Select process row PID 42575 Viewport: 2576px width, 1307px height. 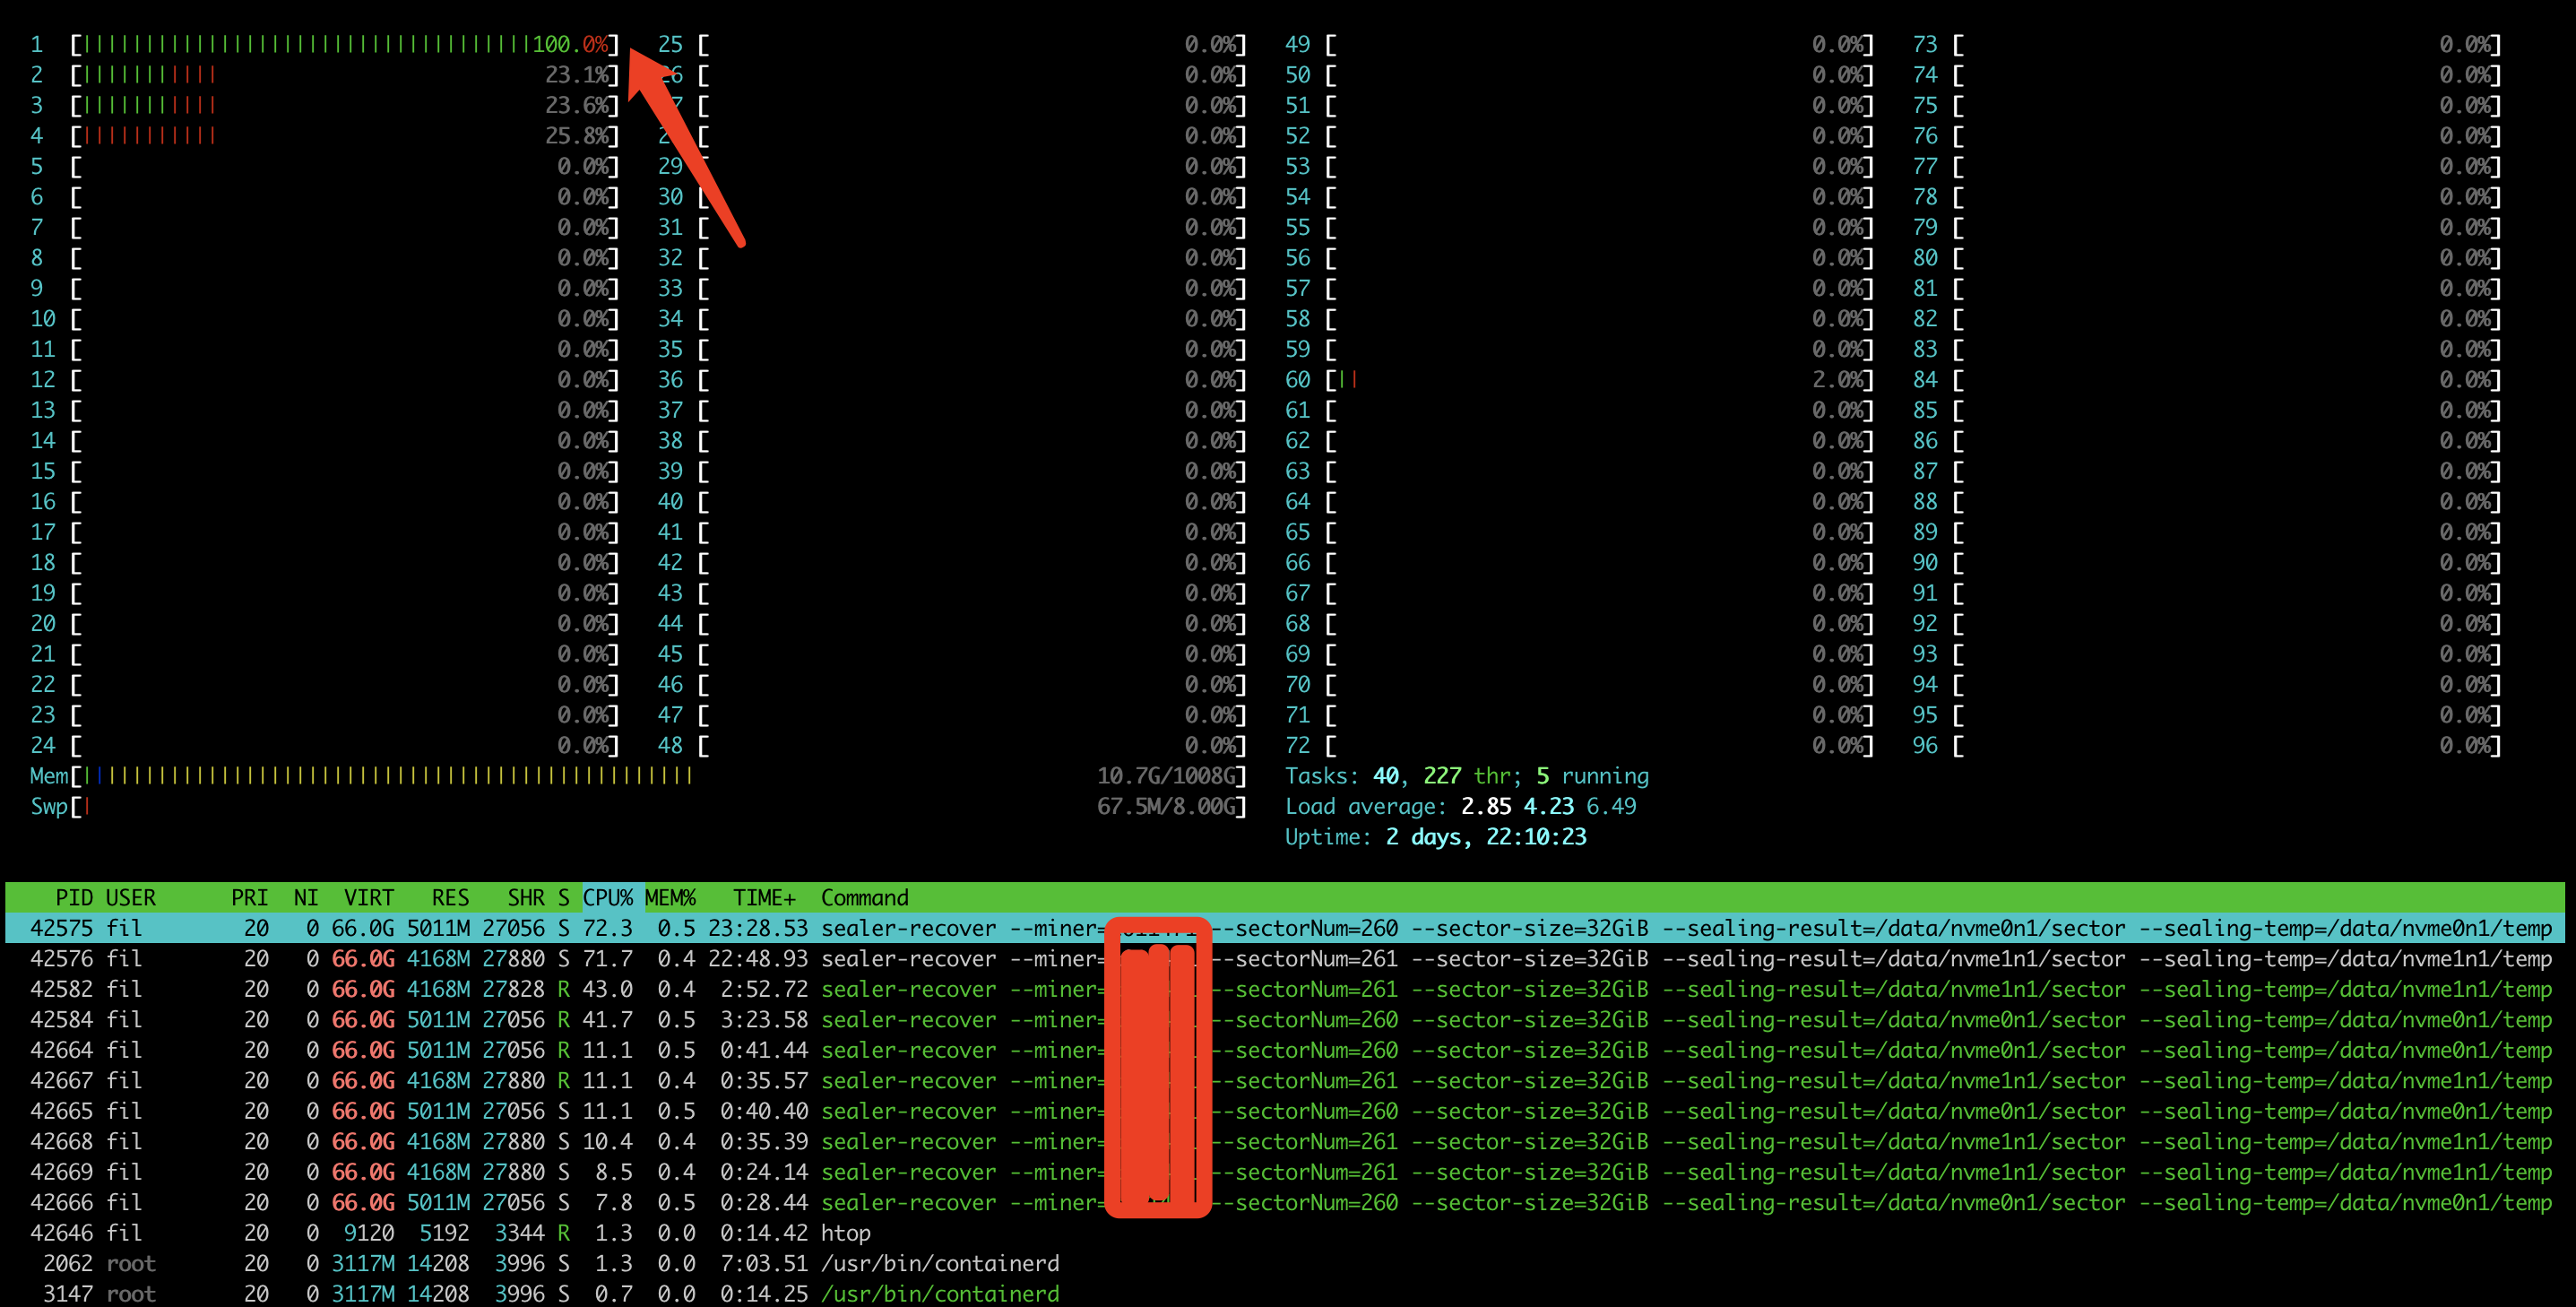pyautogui.click(x=1285, y=928)
